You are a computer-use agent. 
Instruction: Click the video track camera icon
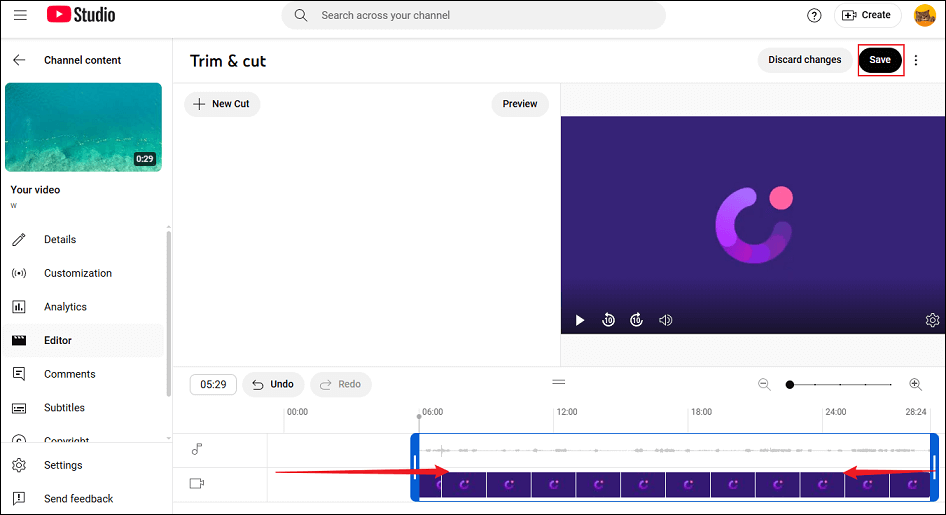coord(197,483)
